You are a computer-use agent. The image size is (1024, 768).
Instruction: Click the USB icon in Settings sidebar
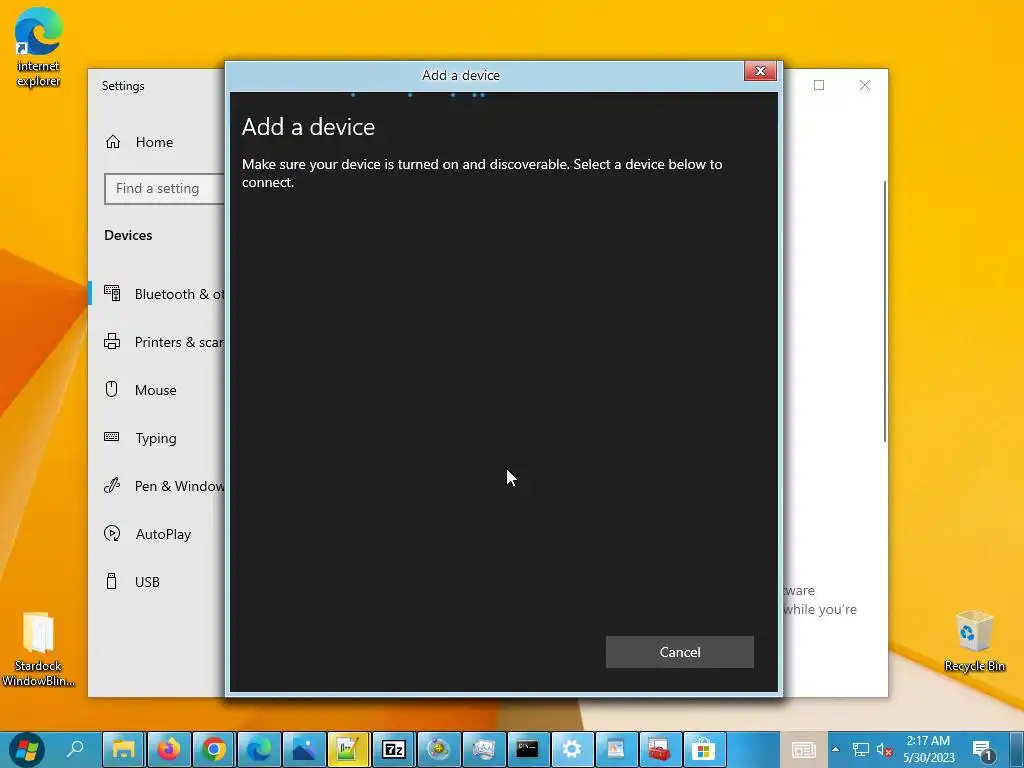(112, 581)
